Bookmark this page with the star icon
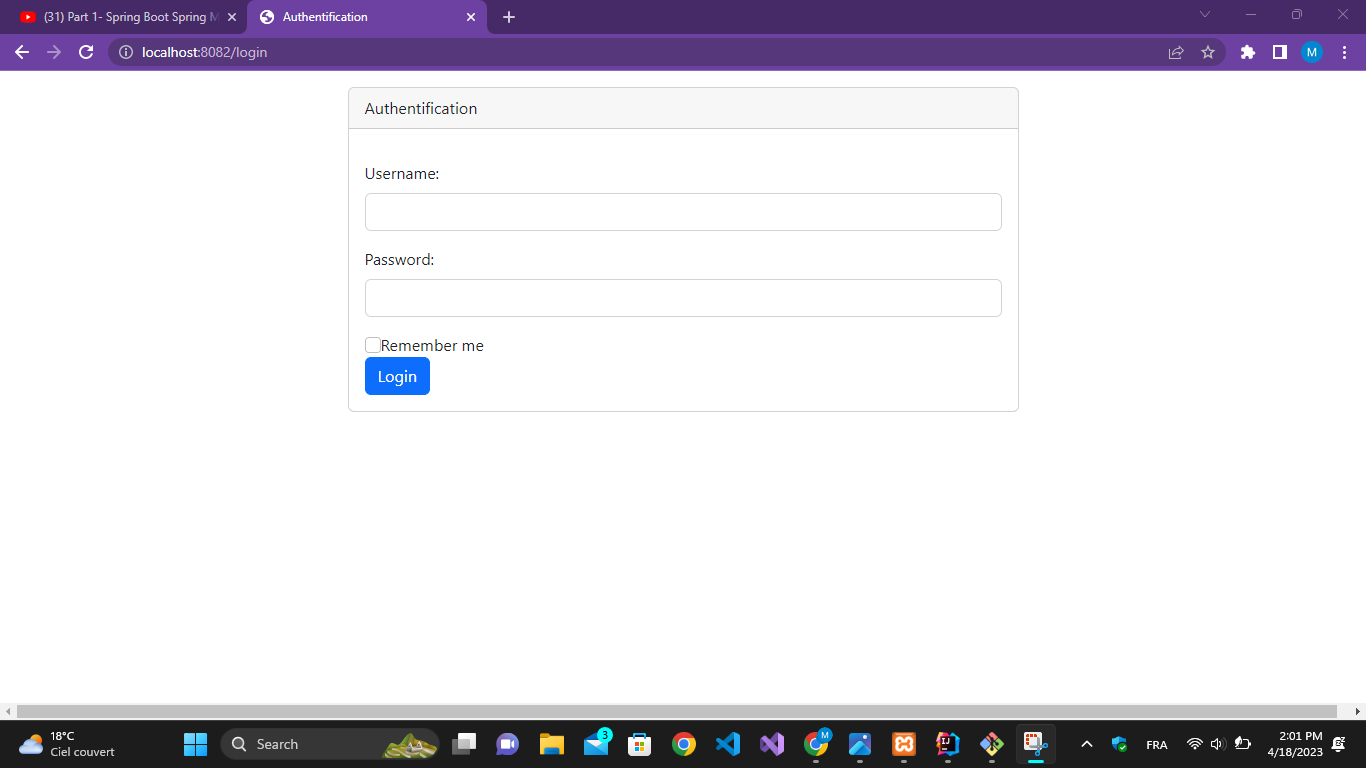 pyautogui.click(x=1210, y=52)
